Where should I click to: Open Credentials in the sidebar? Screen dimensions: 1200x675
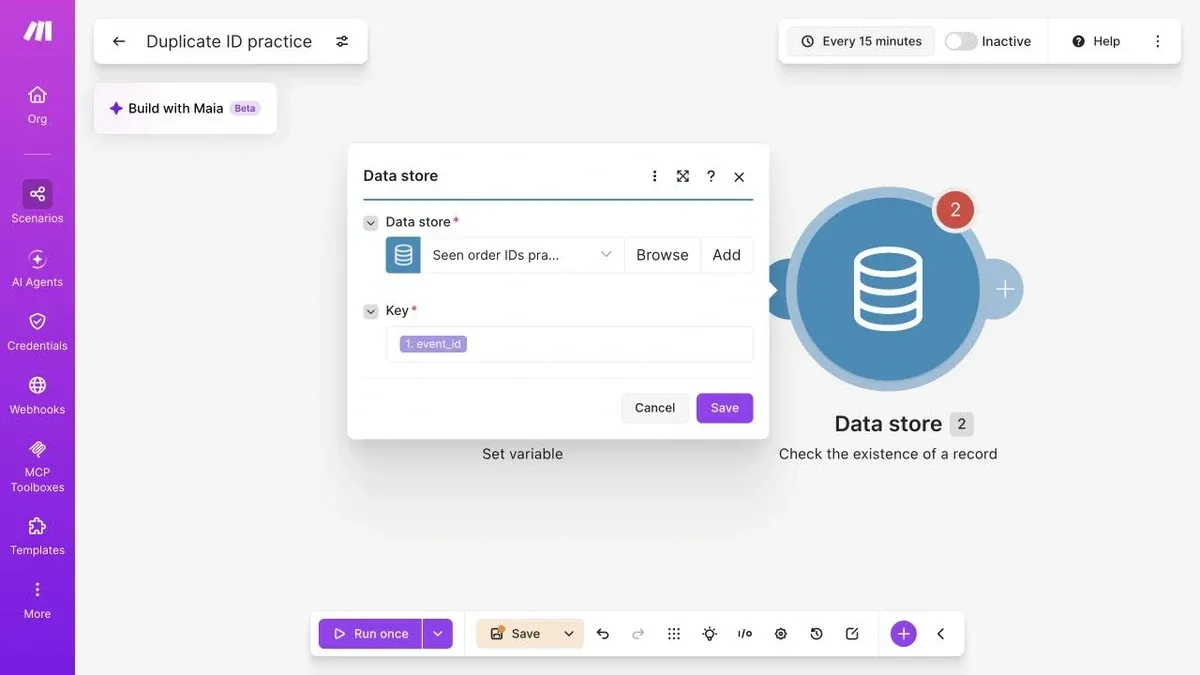[x=37, y=332]
